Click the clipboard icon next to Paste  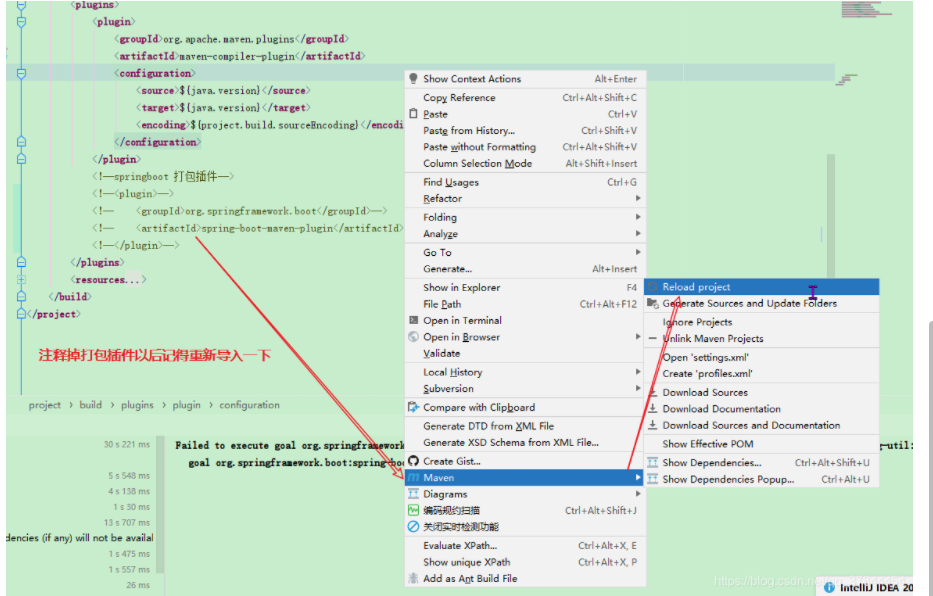(x=414, y=114)
